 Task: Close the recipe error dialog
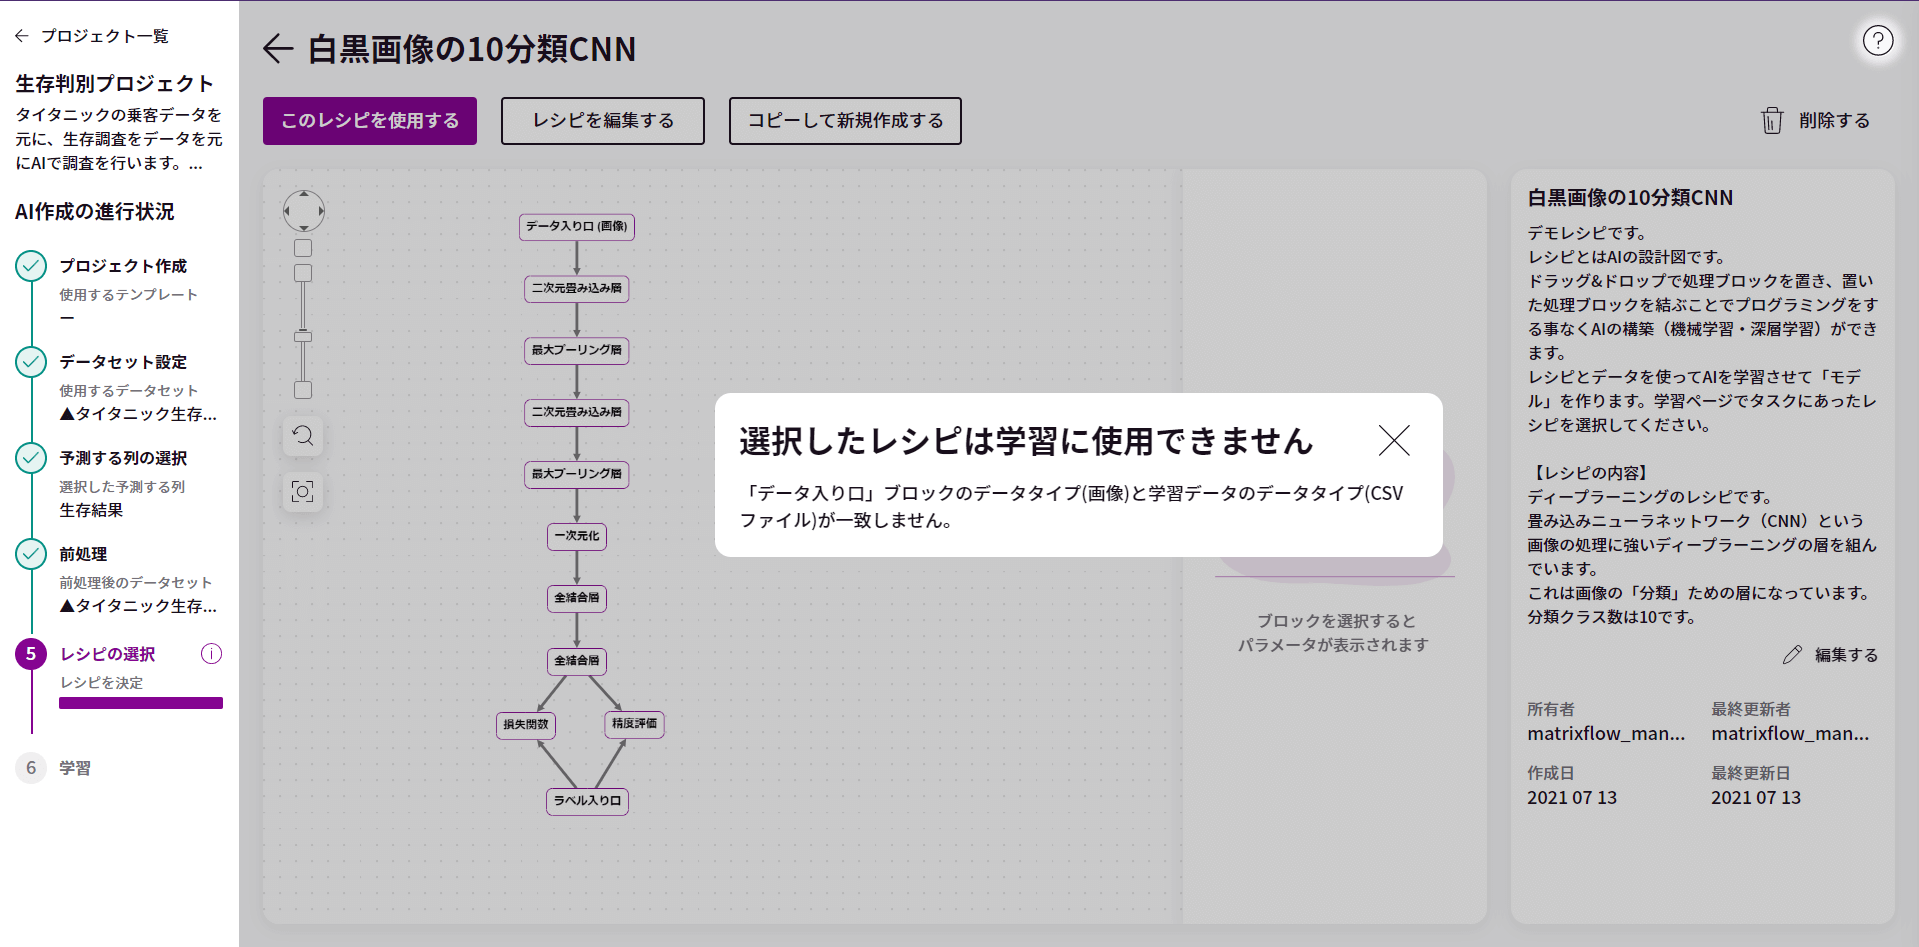[x=1394, y=440]
